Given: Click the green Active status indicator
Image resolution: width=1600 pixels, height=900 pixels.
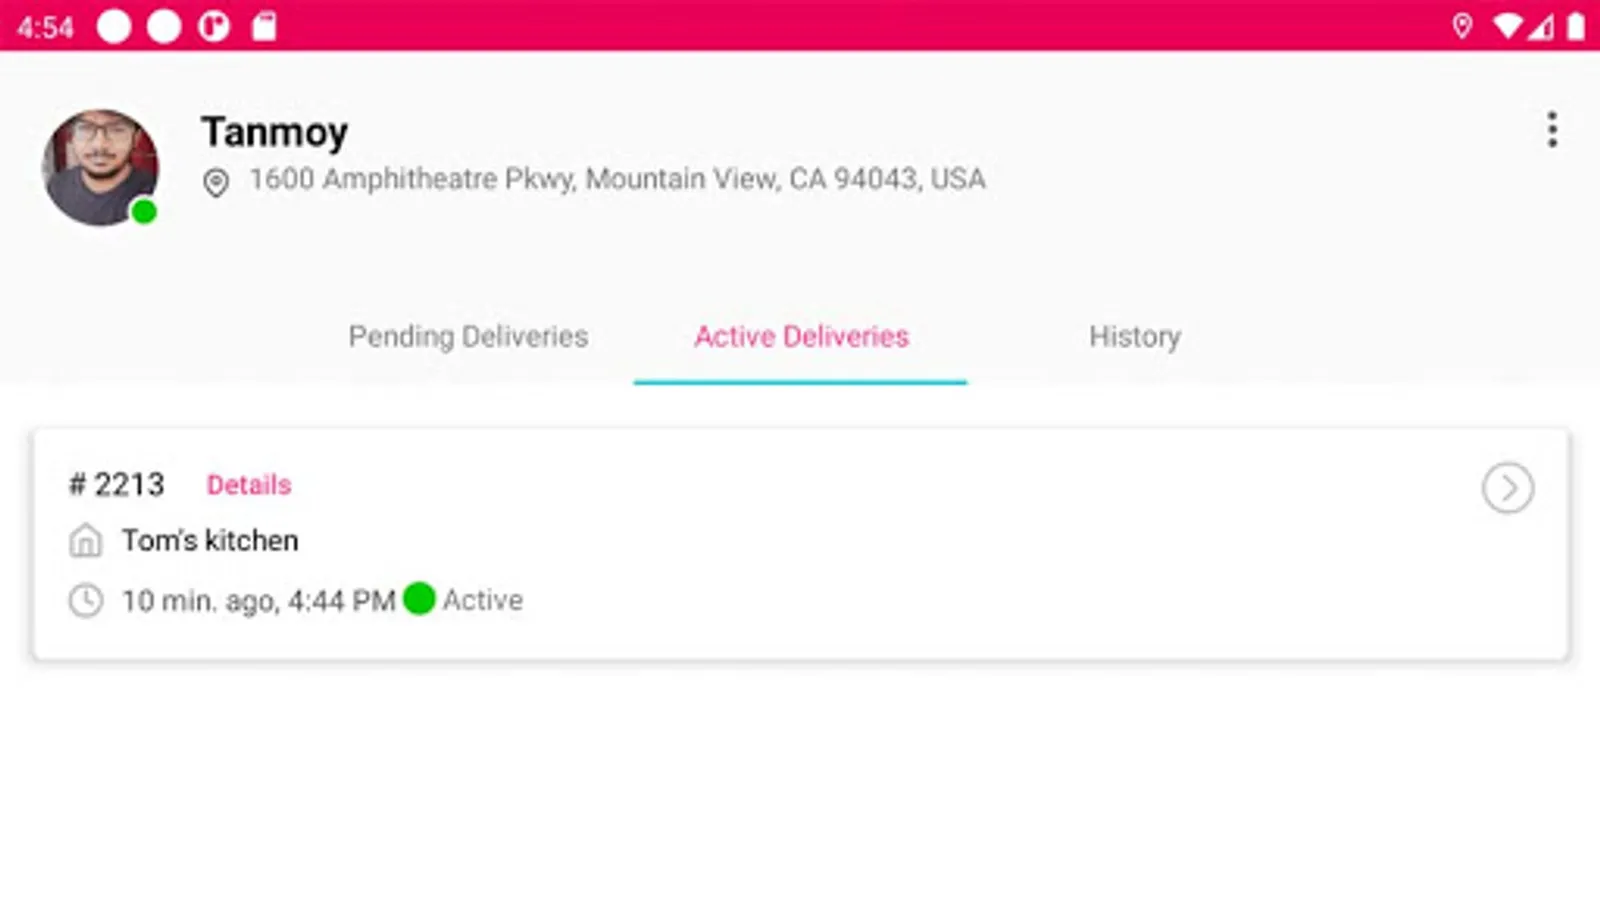Looking at the screenshot, I should point(419,599).
